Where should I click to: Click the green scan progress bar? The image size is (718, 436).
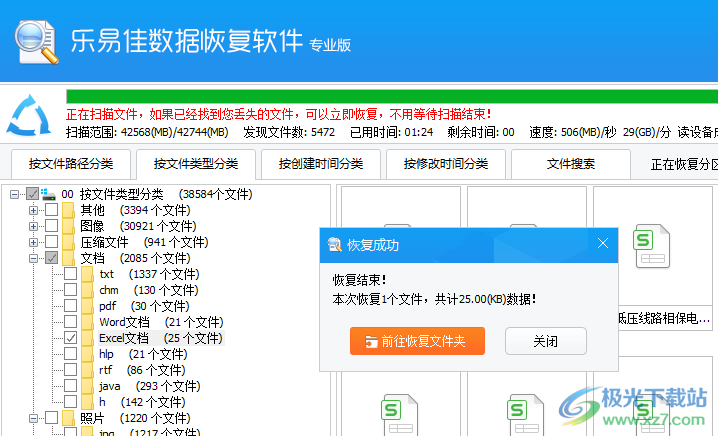pos(392,97)
